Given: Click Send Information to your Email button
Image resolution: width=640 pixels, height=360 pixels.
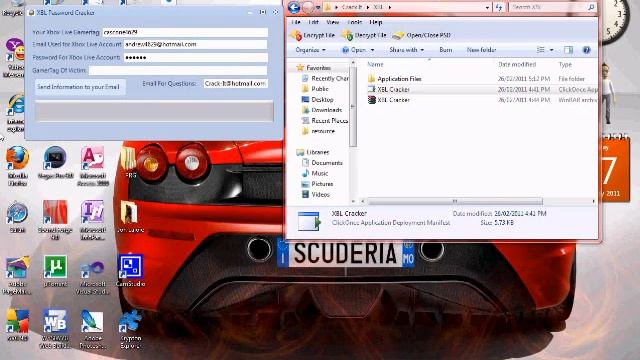Looking at the screenshot, I should point(79,87).
